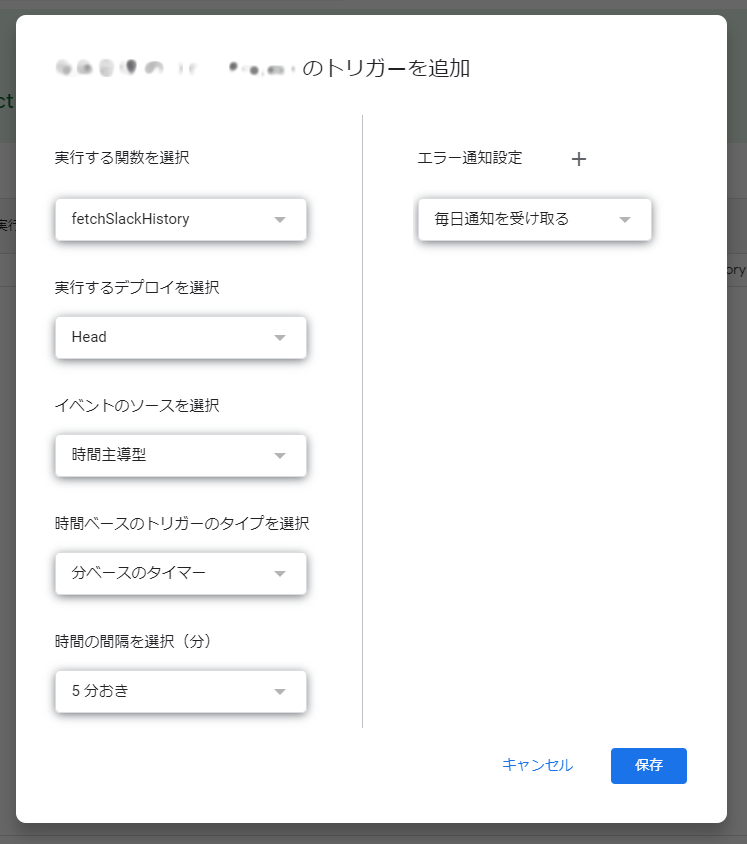Save the trigger with the 保存 button
The width and height of the screenshot is (747, 844).
tap(648, 765)
